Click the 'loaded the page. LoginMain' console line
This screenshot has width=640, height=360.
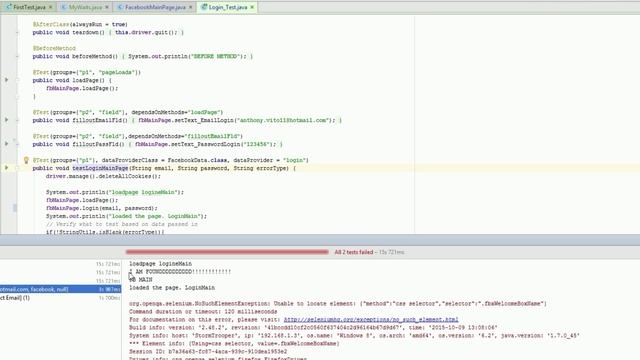tap(172, 288)
